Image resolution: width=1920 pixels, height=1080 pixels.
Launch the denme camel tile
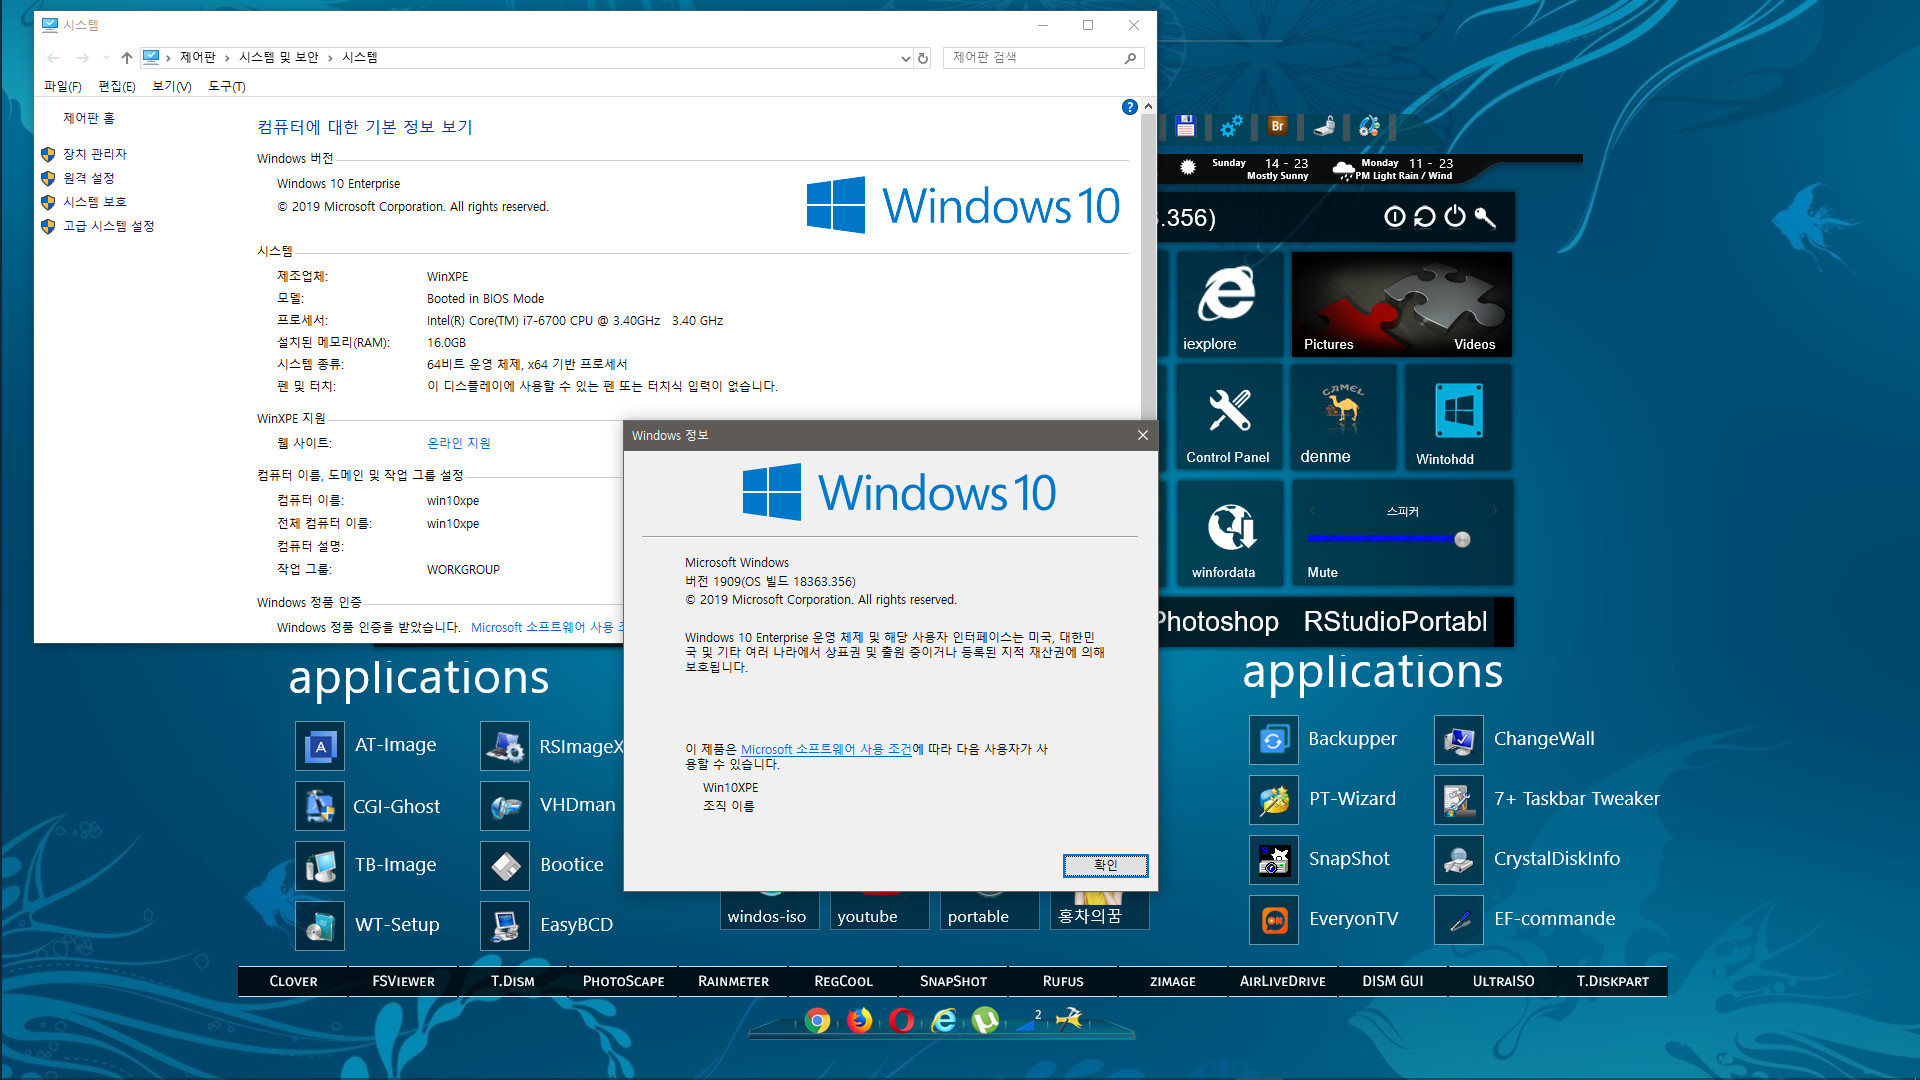pyautogui.click(x=1343, y=418)
